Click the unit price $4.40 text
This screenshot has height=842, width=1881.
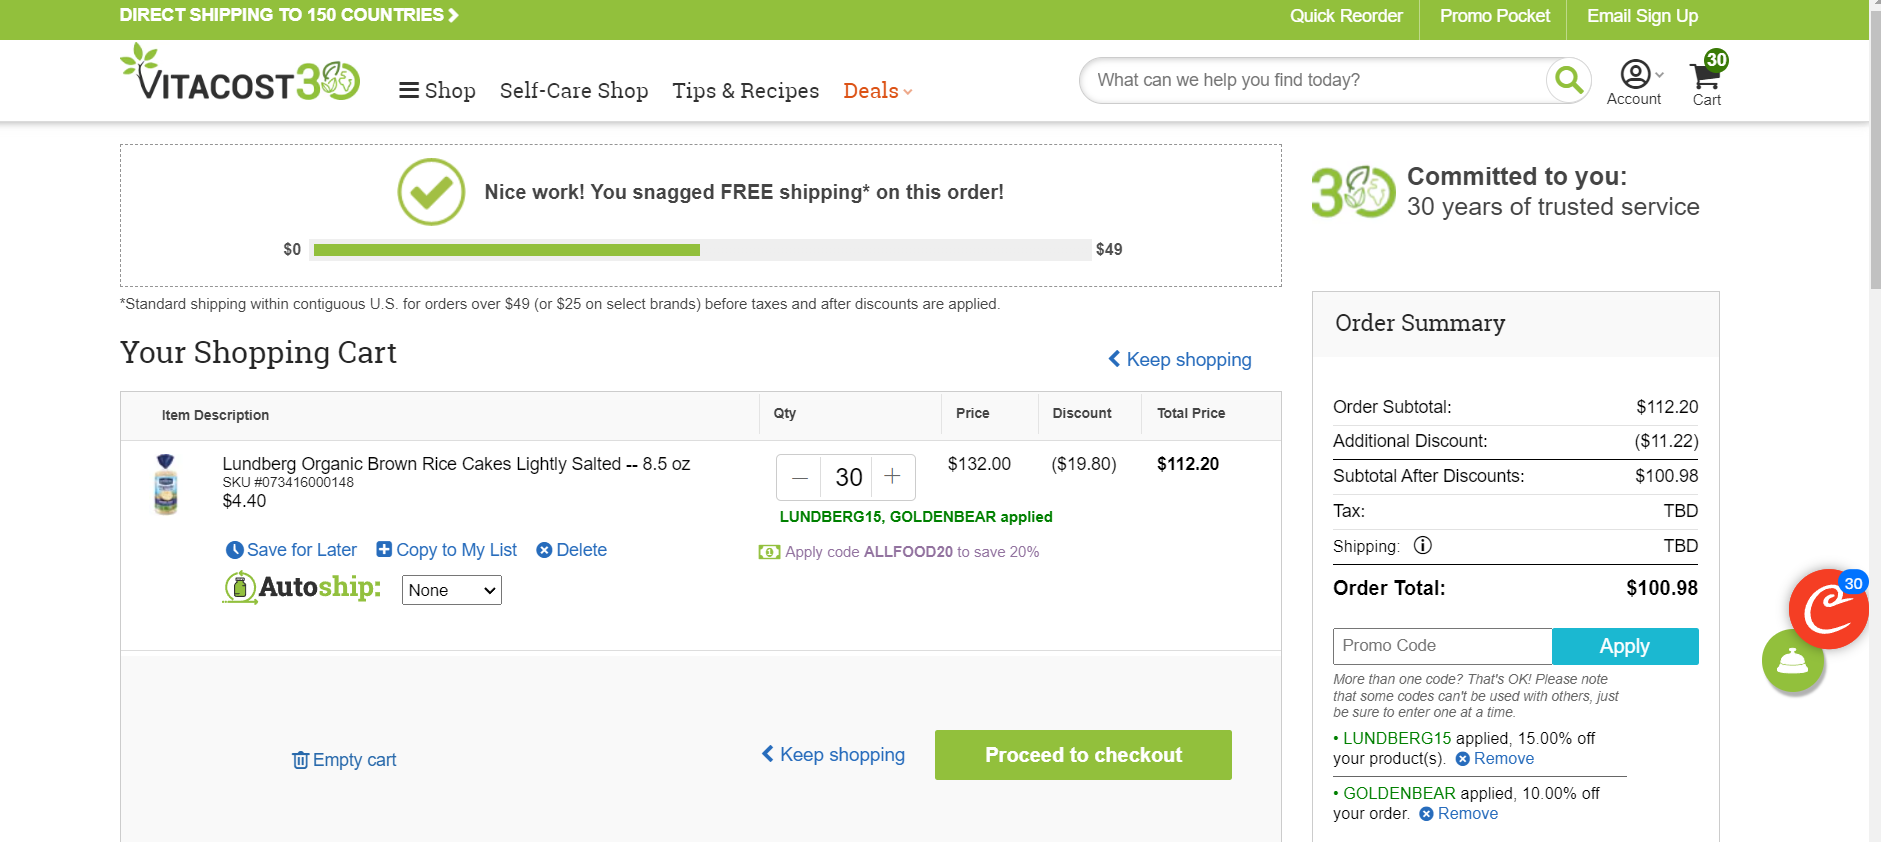(x=244, y=501)
